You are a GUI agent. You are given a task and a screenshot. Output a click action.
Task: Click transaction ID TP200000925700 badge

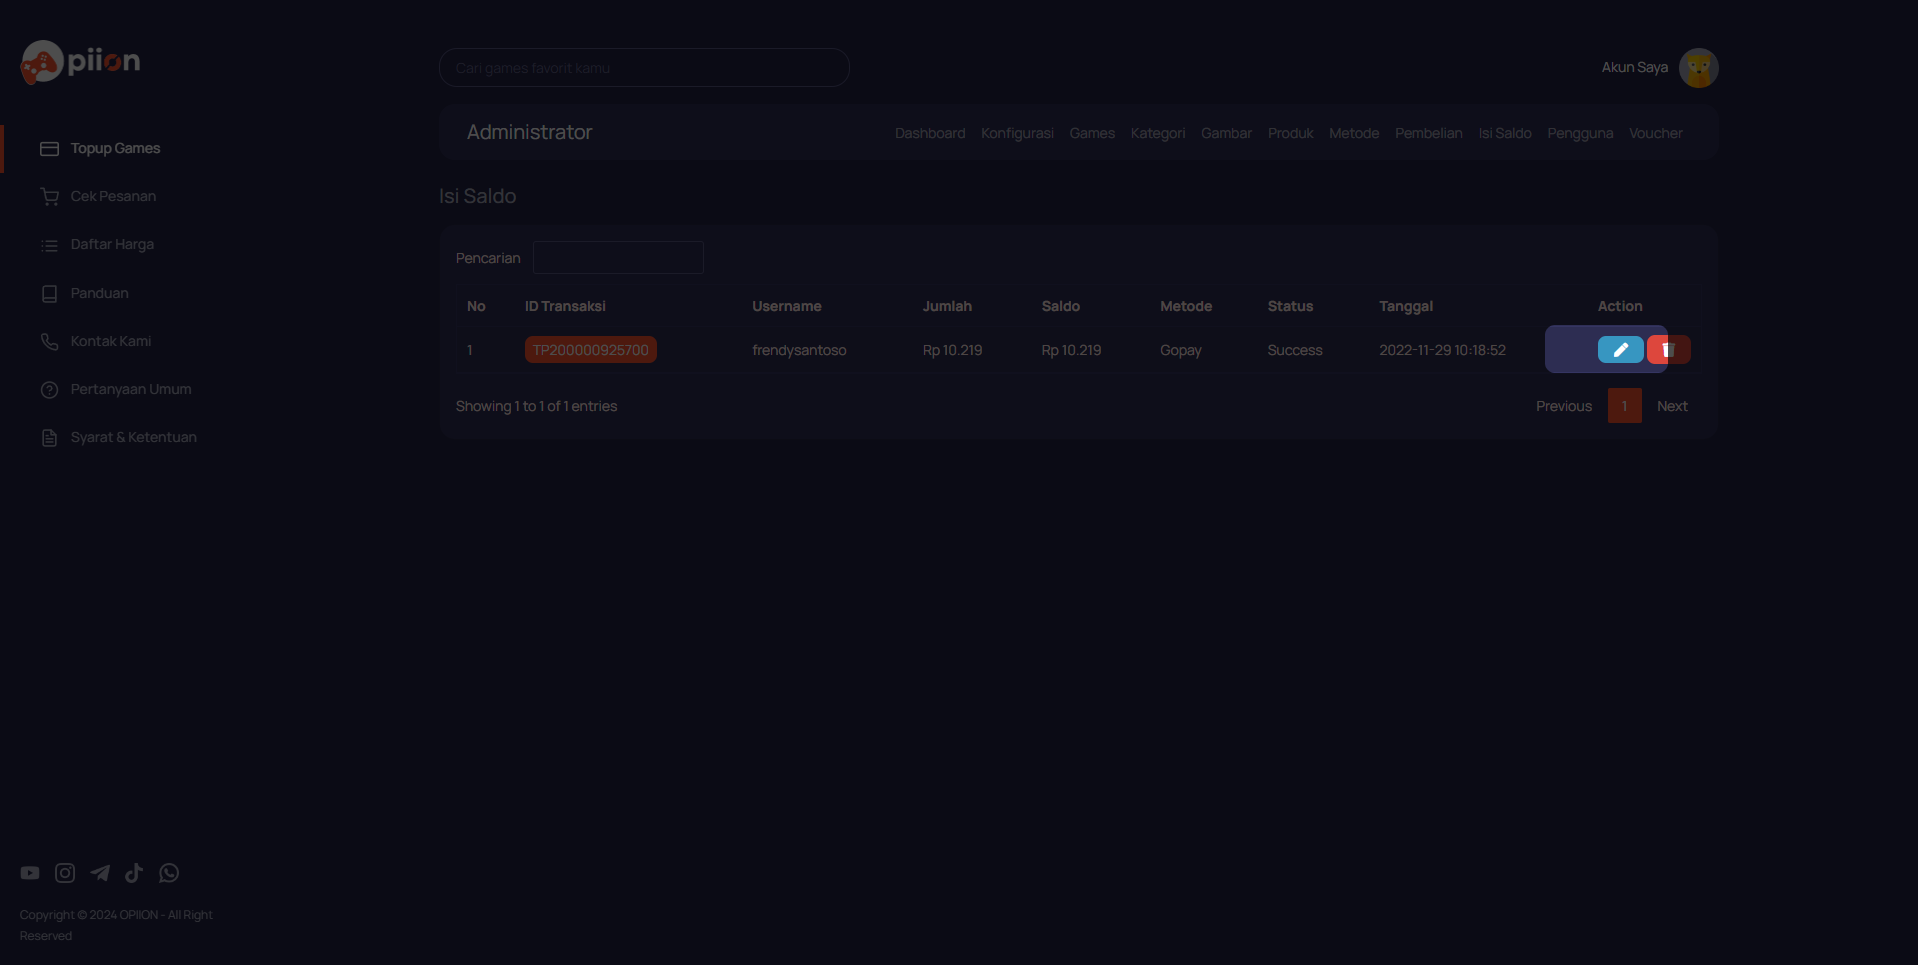click(590, 350)
